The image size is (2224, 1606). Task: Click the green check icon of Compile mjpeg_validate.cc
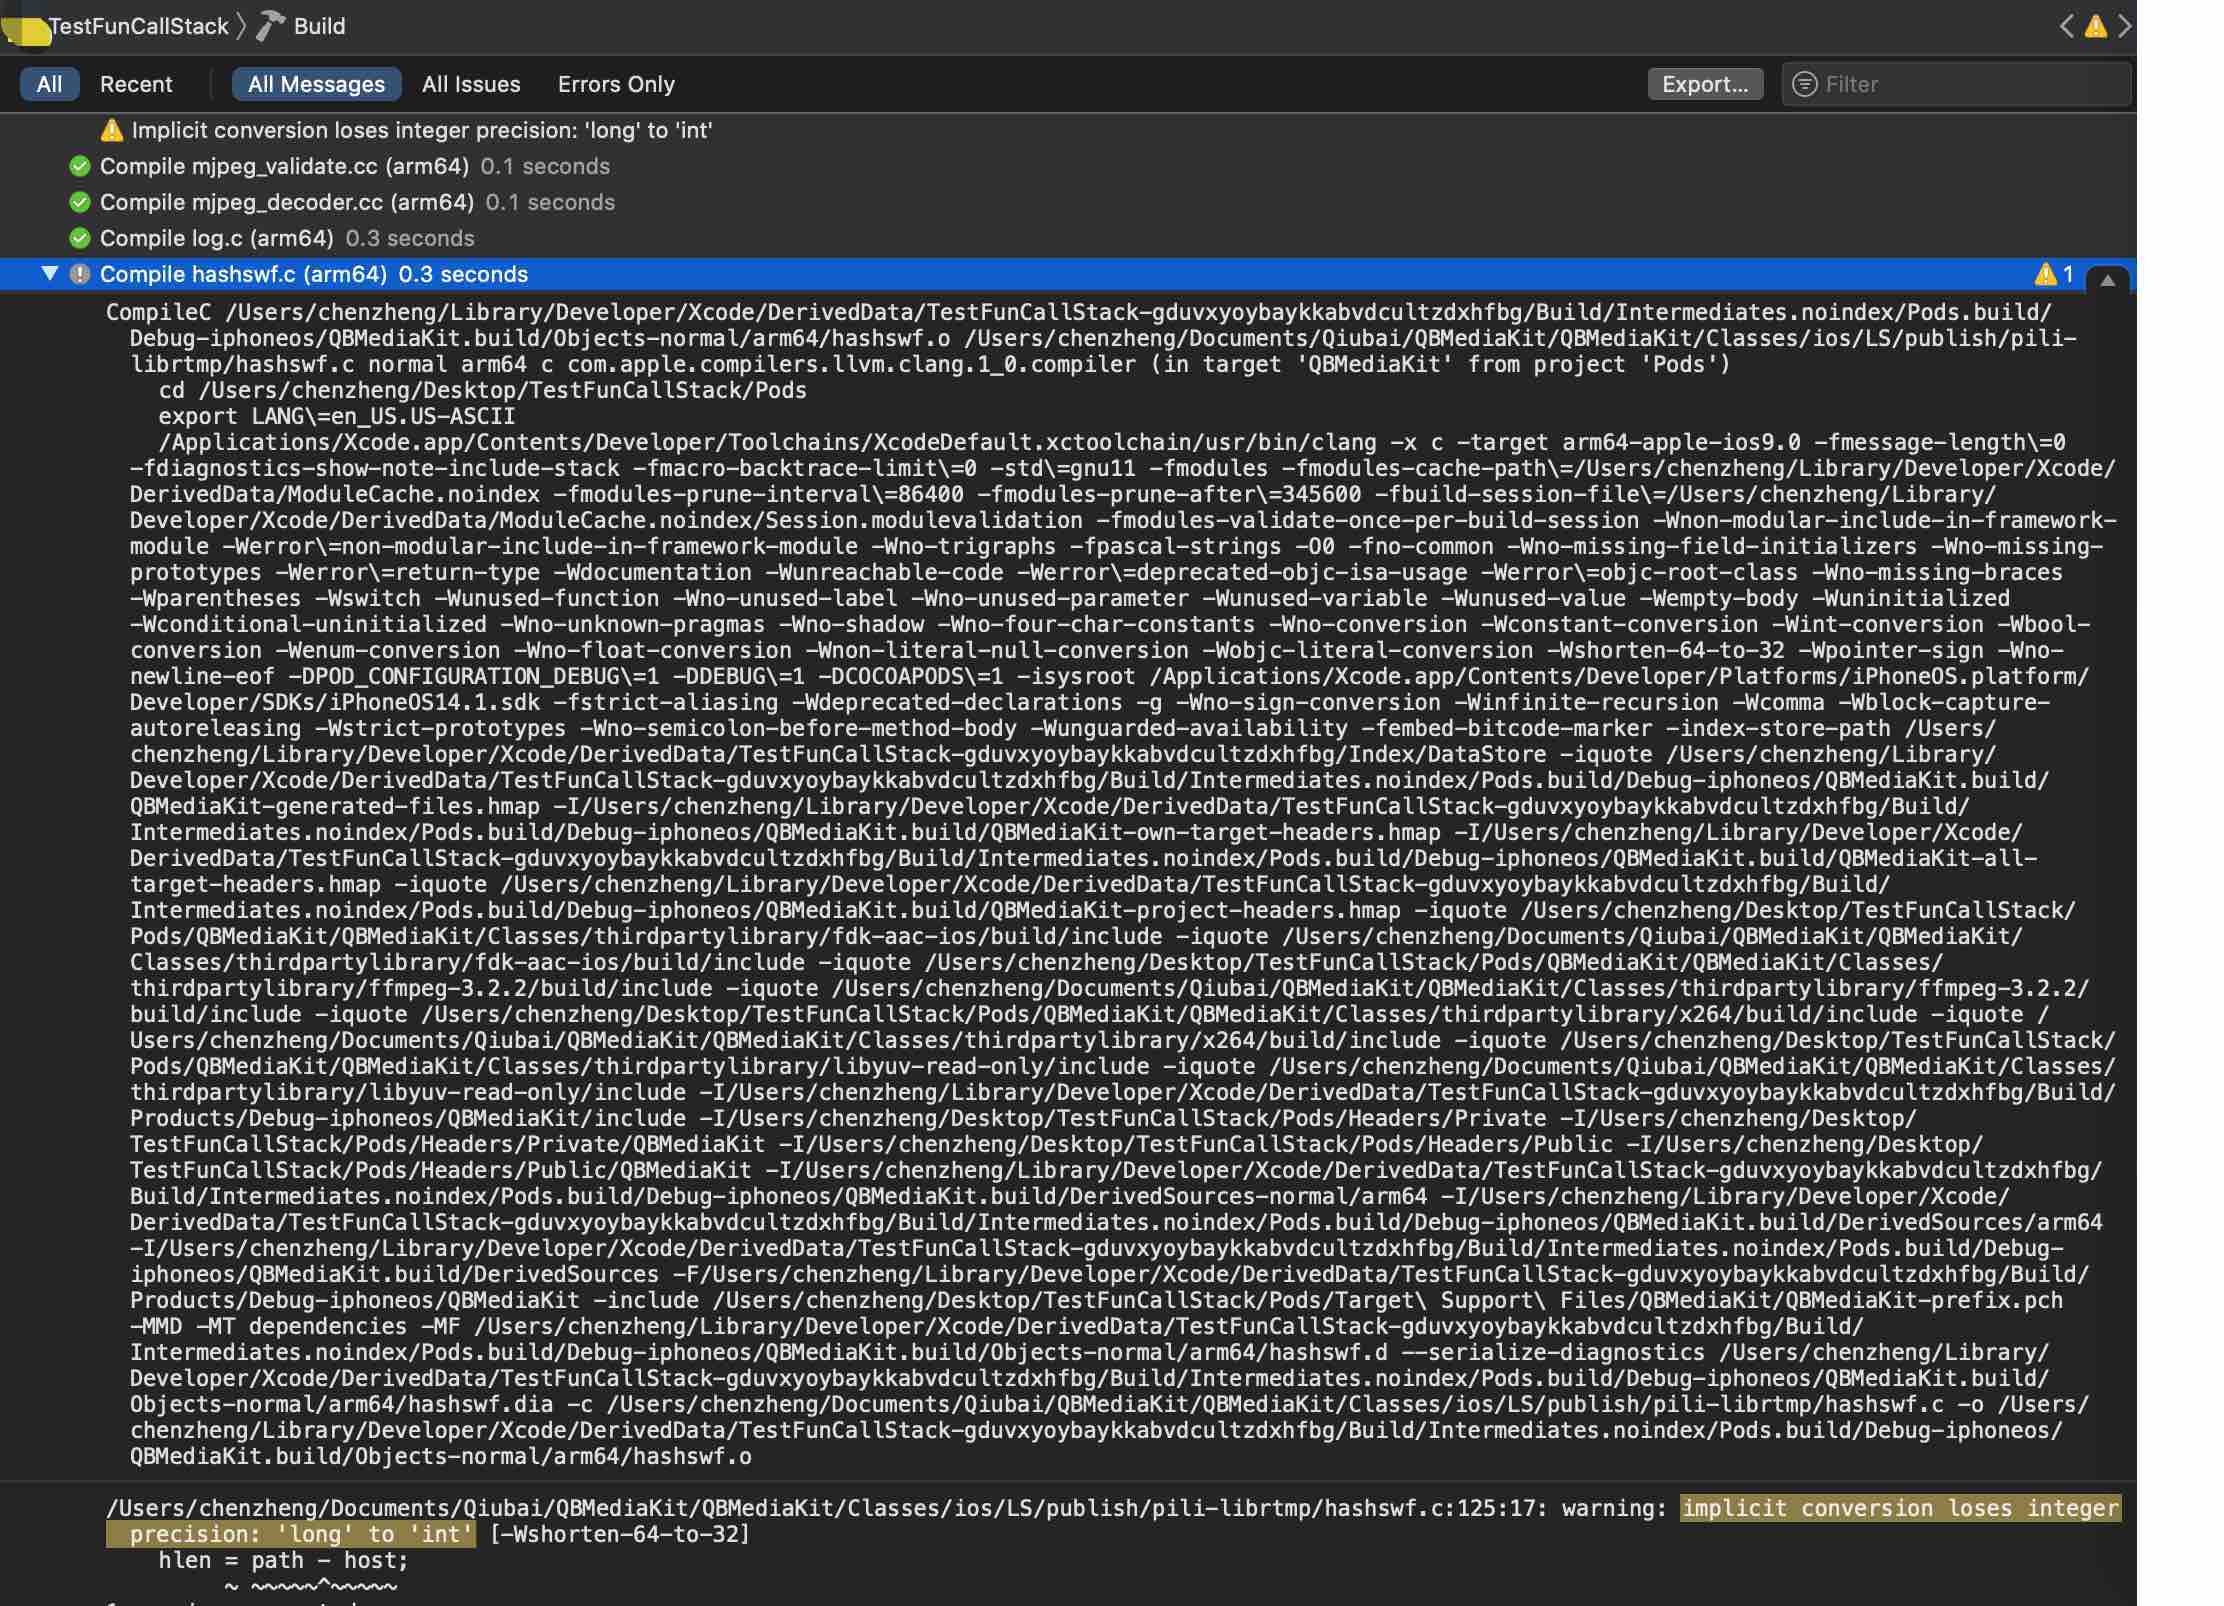click(80, 166)
